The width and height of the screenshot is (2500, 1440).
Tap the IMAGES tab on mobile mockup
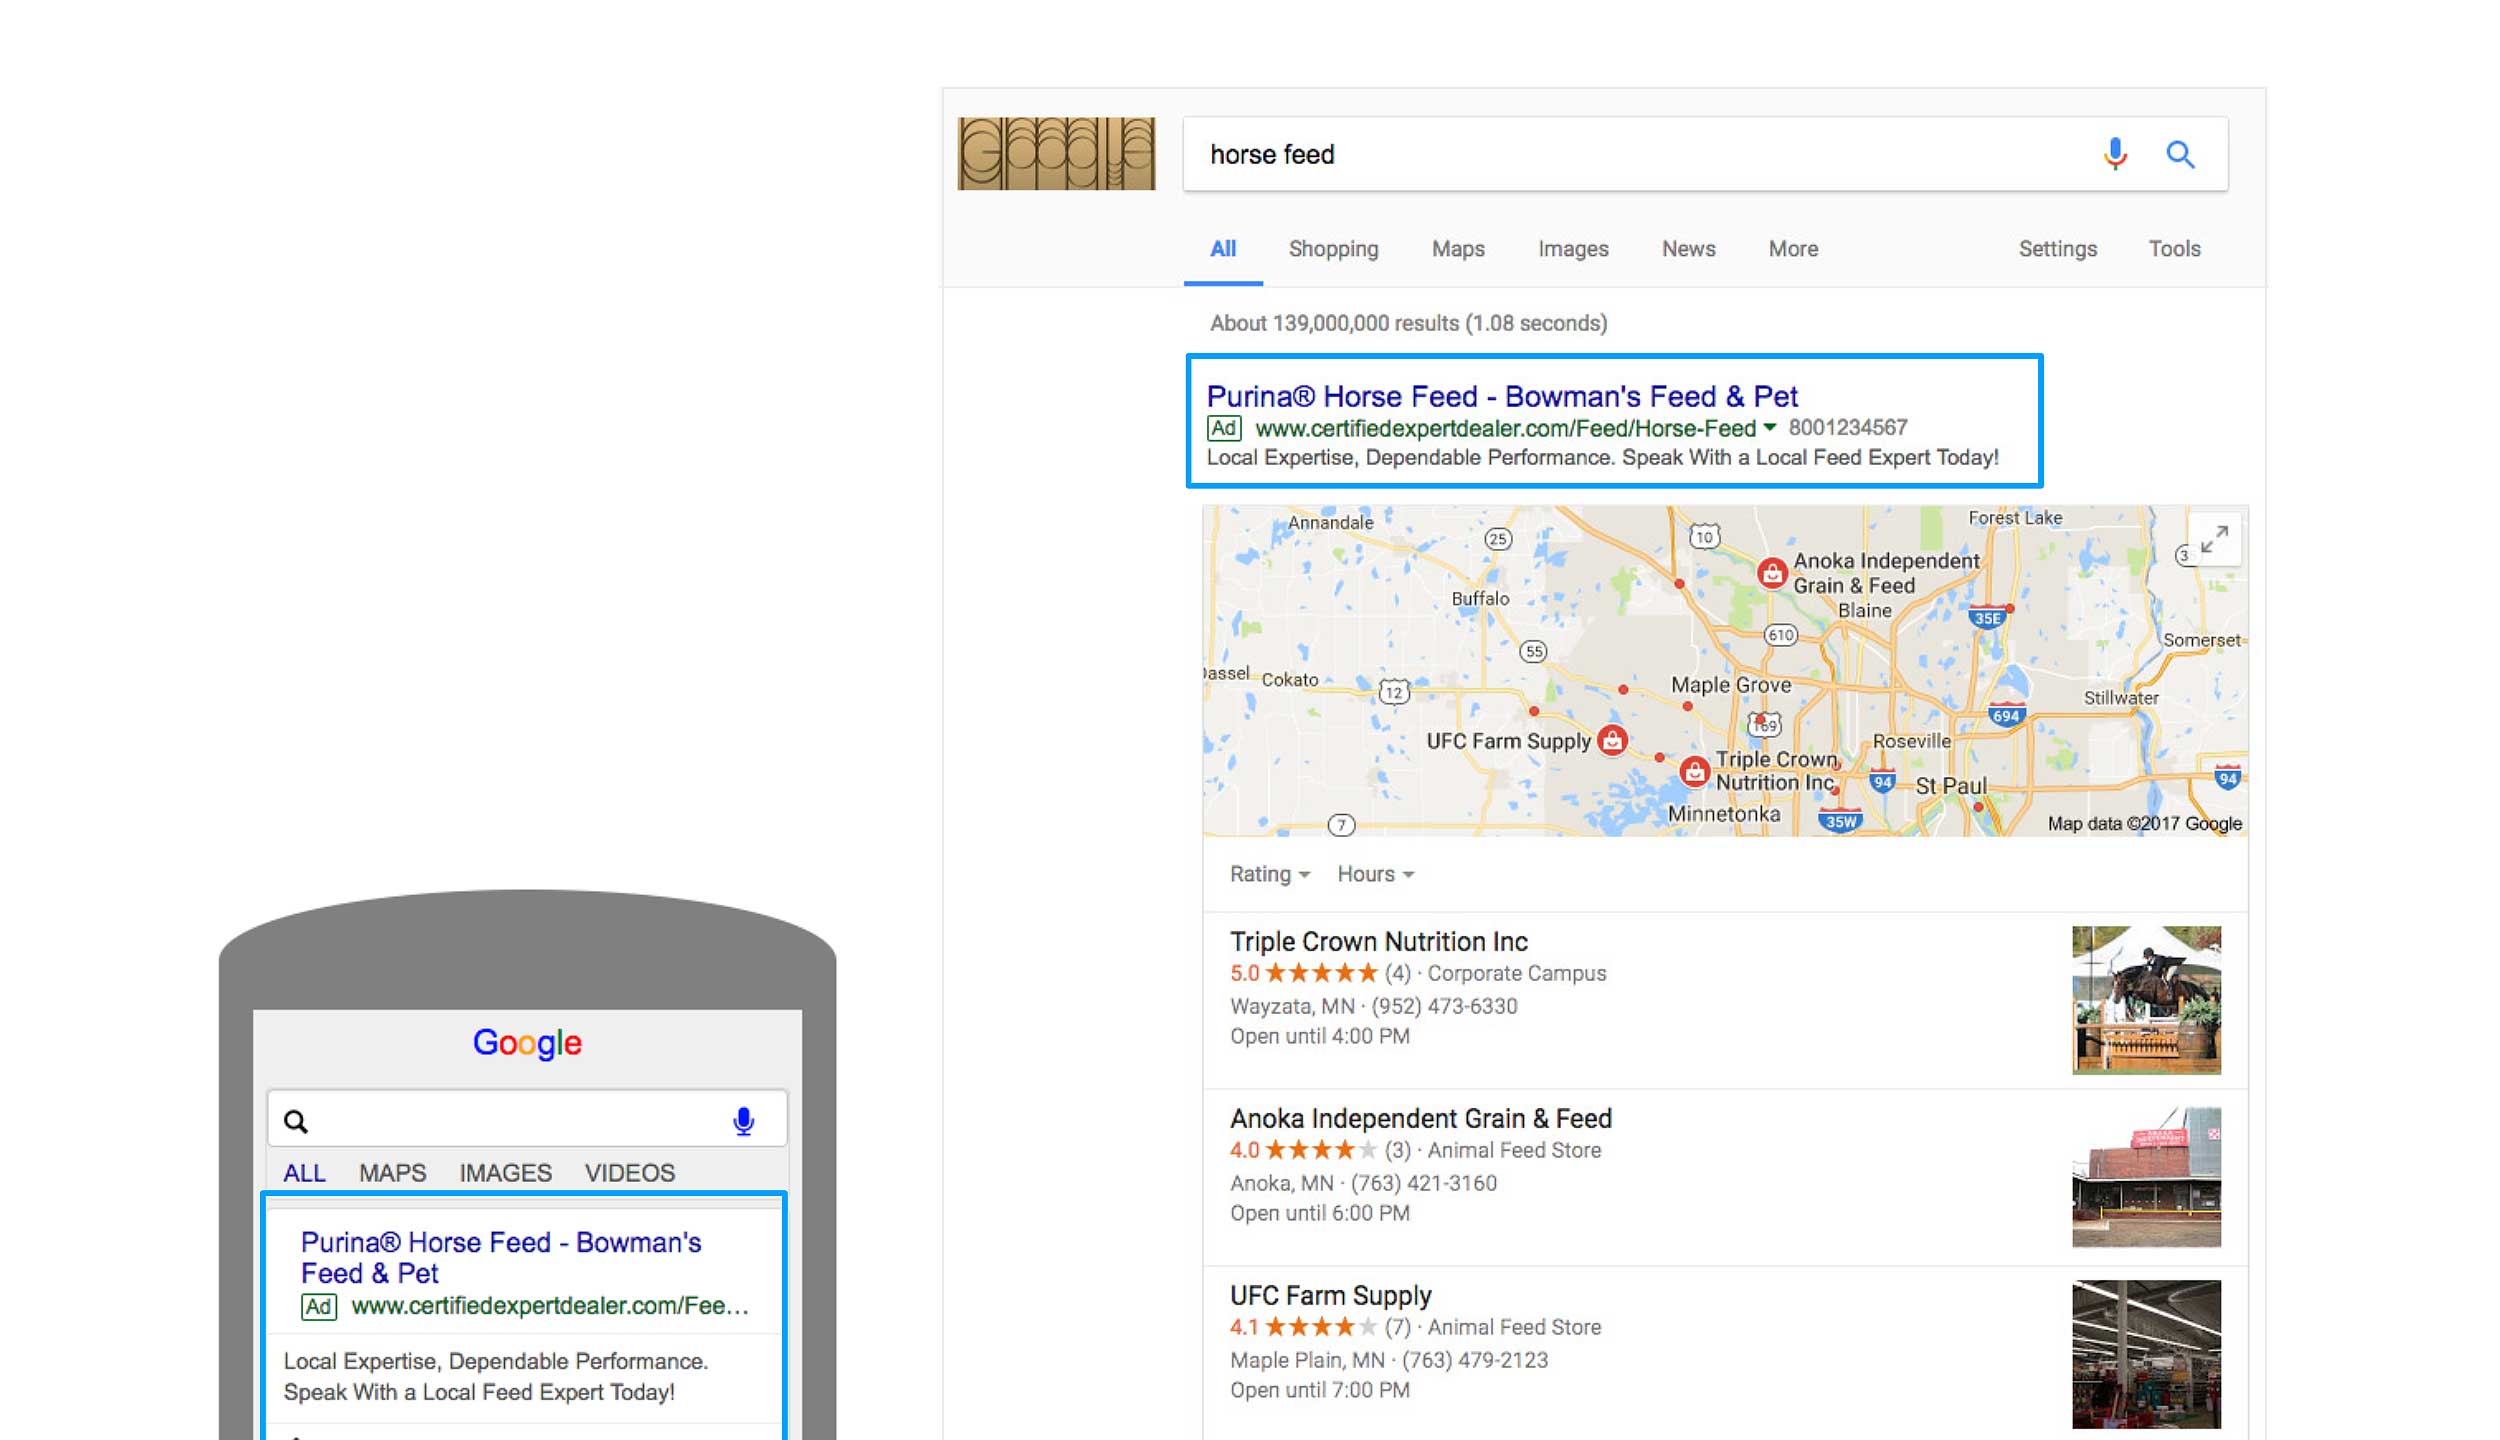505,1172
